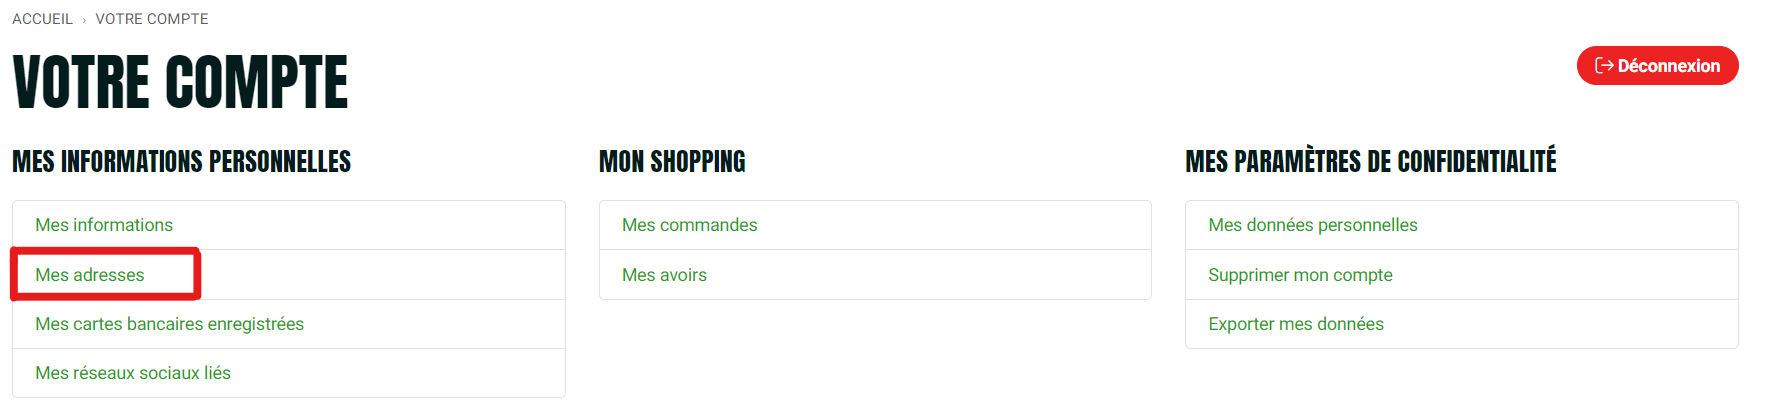Open Mes données personnelles
Screen dimensions: 1767x413
[x=1312, y=225]
